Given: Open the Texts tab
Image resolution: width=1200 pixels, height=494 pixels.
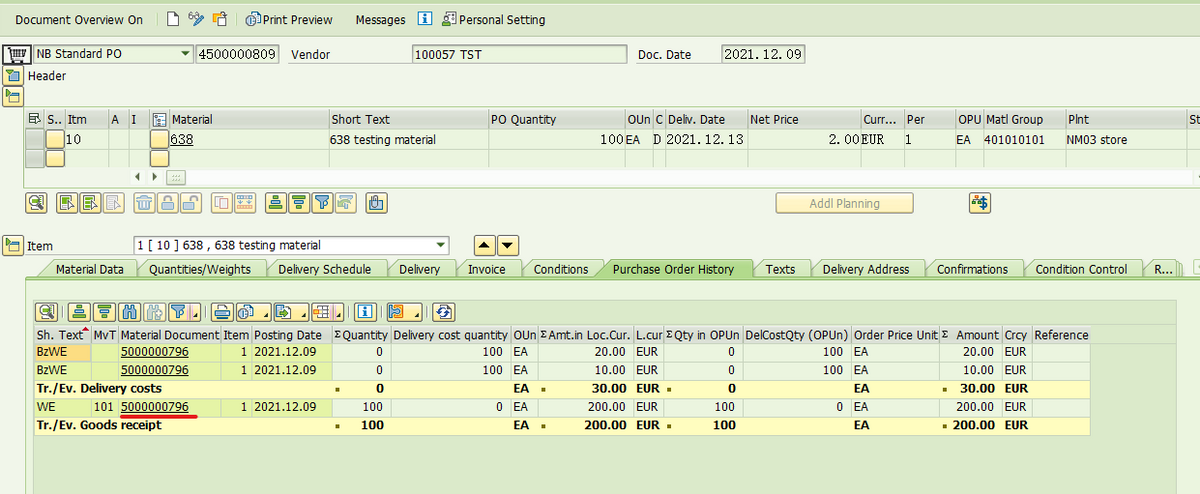Looking at the screenshot, I should tap(780, 269).
